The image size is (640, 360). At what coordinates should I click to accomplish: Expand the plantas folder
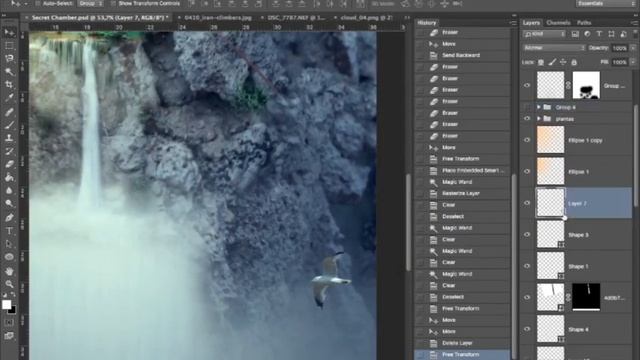pos(539,119)
